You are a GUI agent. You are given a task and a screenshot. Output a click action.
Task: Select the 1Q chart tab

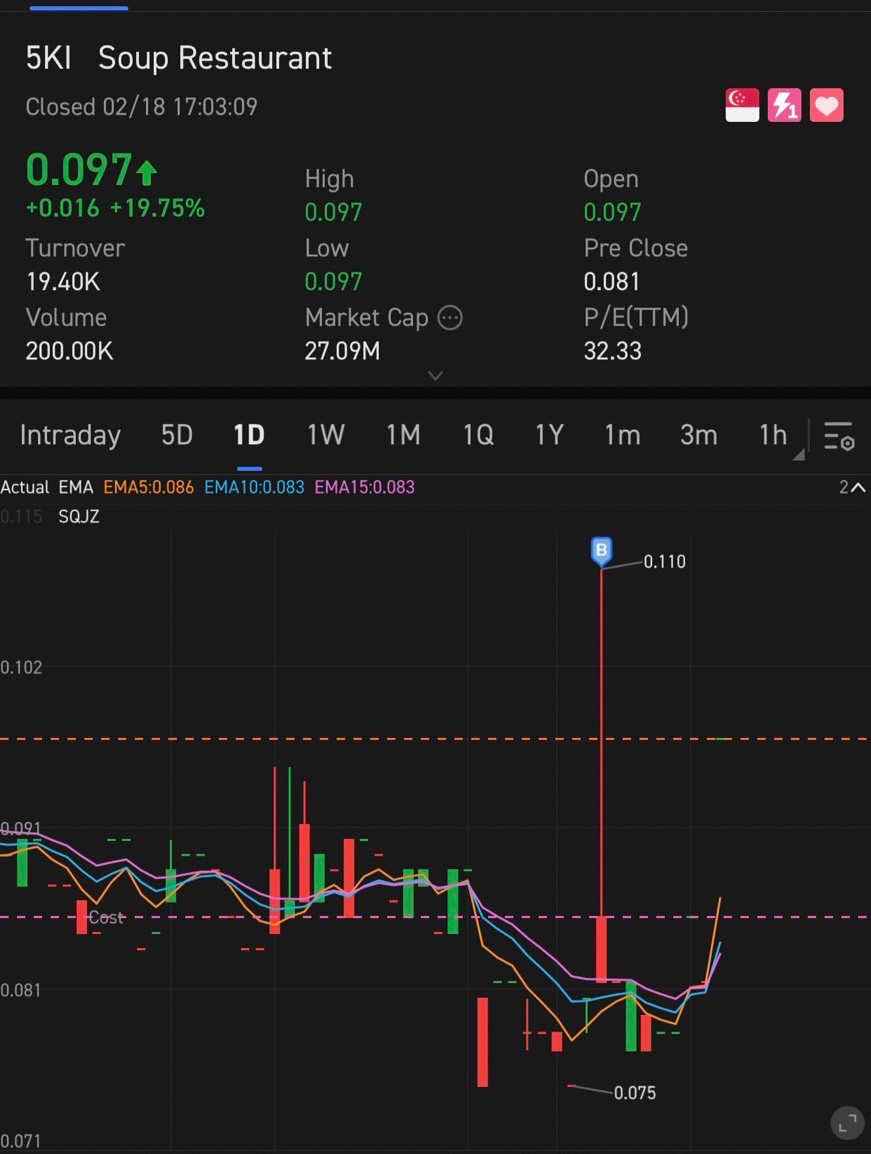point(478,435)
